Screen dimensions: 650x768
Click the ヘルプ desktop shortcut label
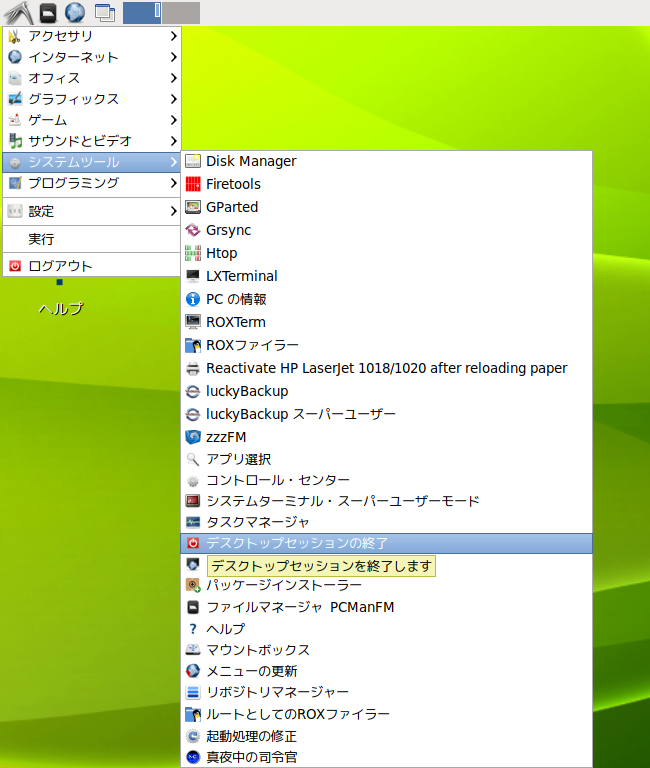pos(61,309)
